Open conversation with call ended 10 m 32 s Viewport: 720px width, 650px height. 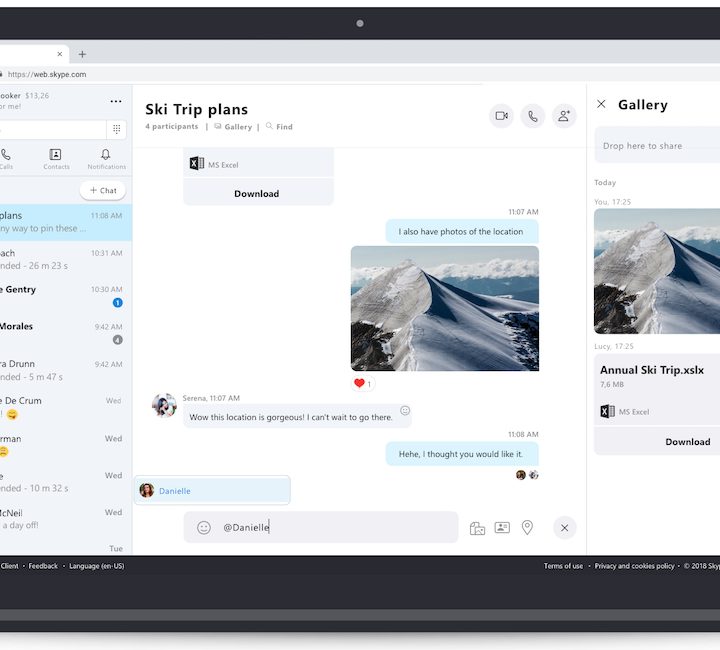click(66, 482)
